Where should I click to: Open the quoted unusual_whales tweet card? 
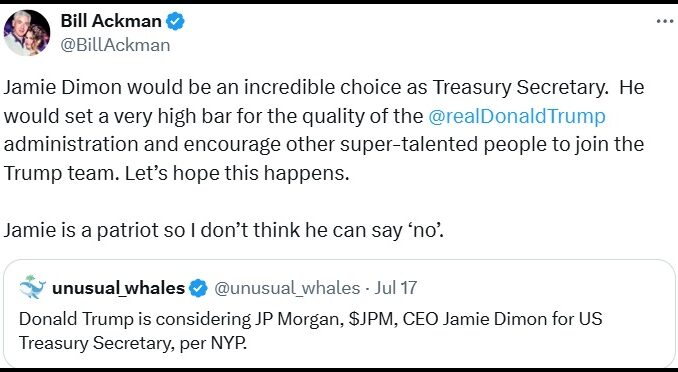tap(339, 313)
